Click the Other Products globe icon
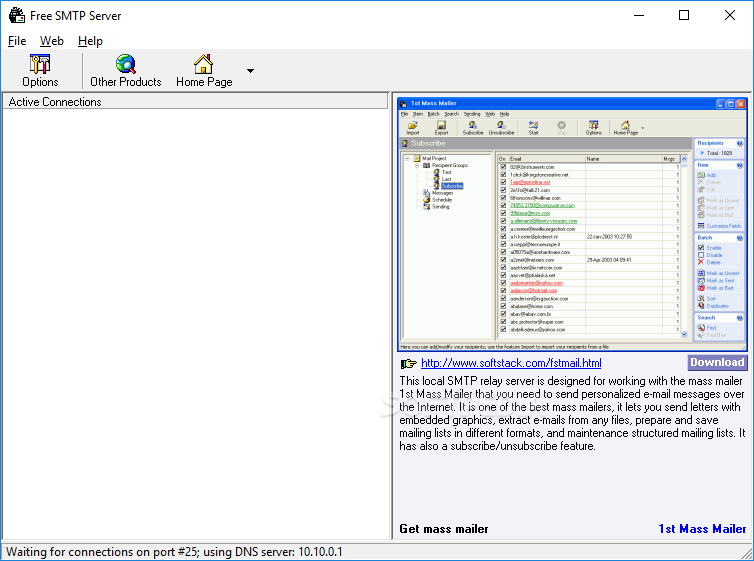754x561 pixels. 126,63
